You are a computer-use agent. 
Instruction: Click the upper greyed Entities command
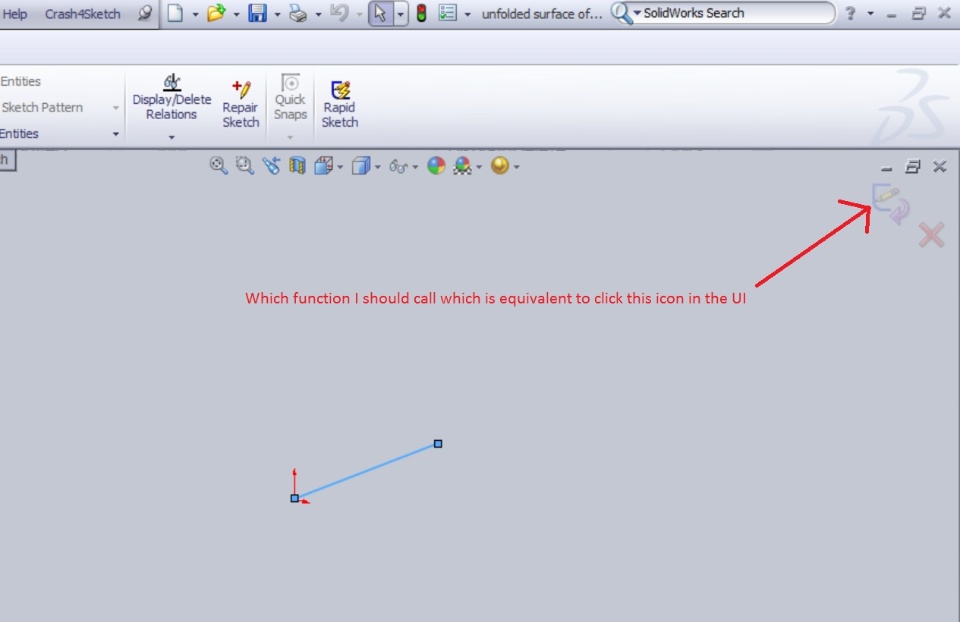point(21,81)
